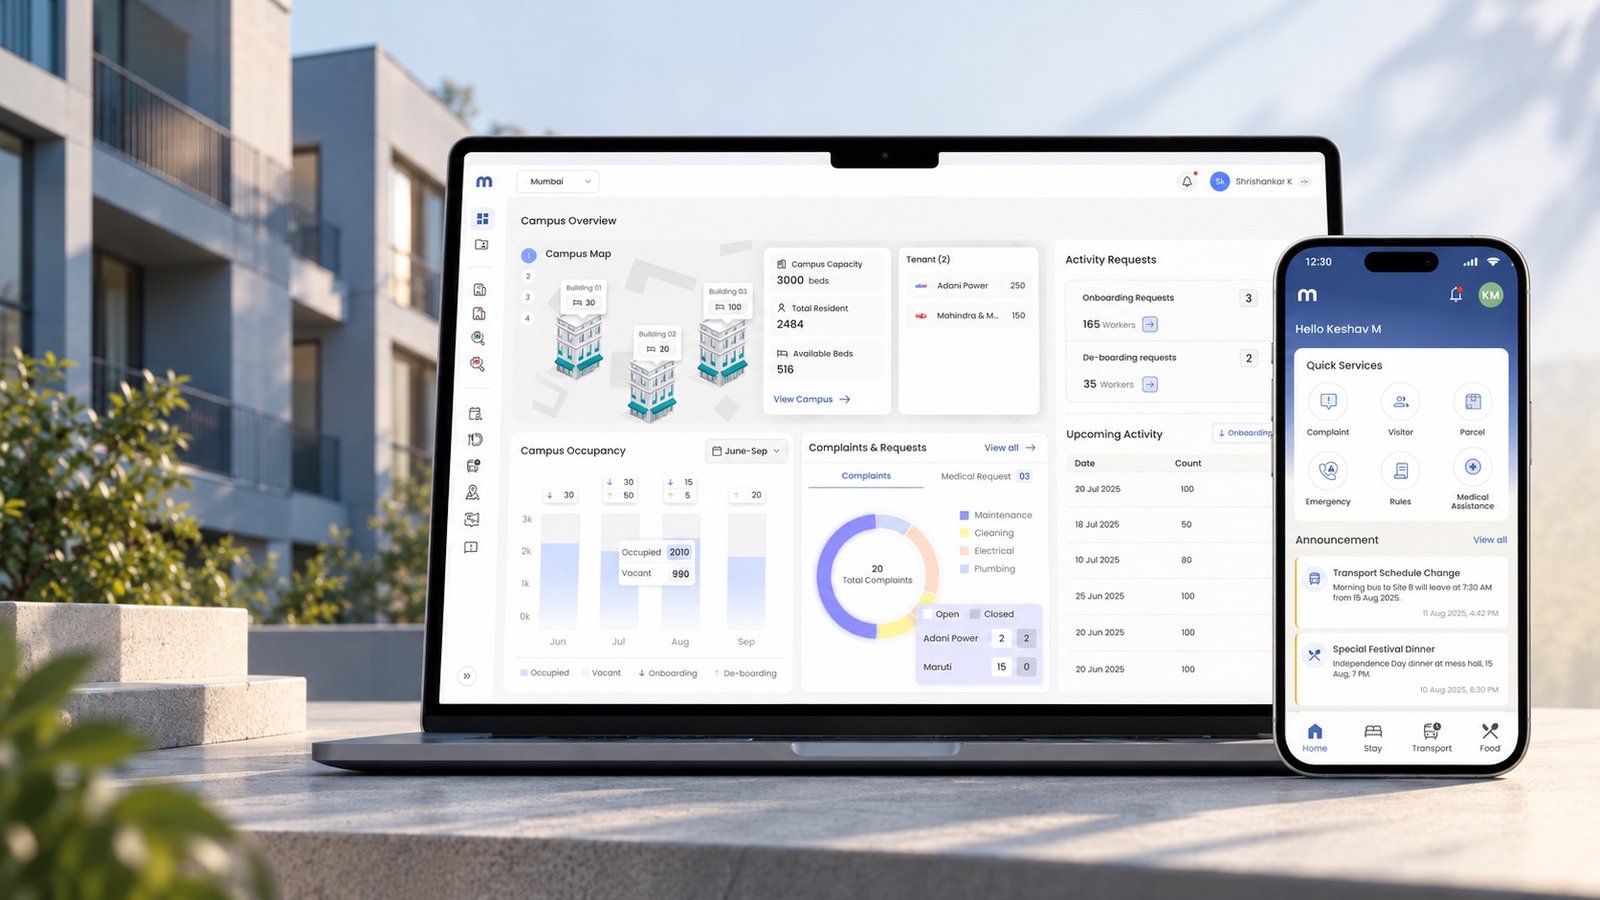This screenshot has width=1600, height=900.
Task: Open the Onboarding filter in Upcoming Activity
Action: click(1243, 433)
